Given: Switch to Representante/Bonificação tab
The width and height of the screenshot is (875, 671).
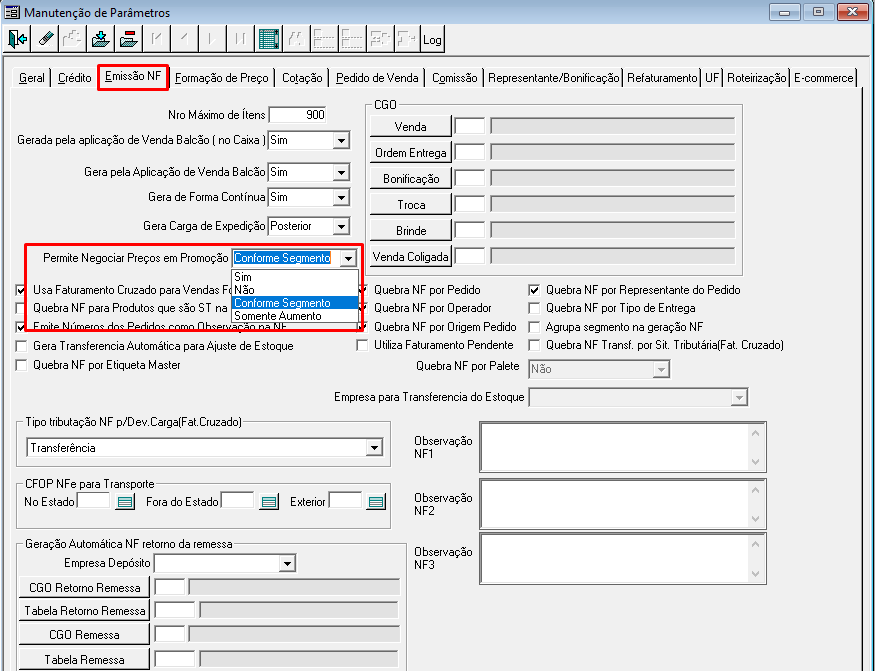Looking at the screenshot, I should (554, 78).
